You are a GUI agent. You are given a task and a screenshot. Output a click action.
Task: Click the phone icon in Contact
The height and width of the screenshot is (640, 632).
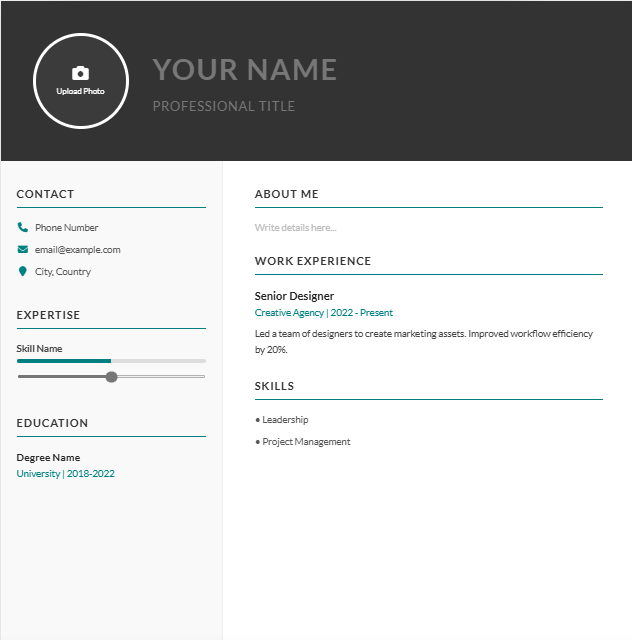(23, 227)
